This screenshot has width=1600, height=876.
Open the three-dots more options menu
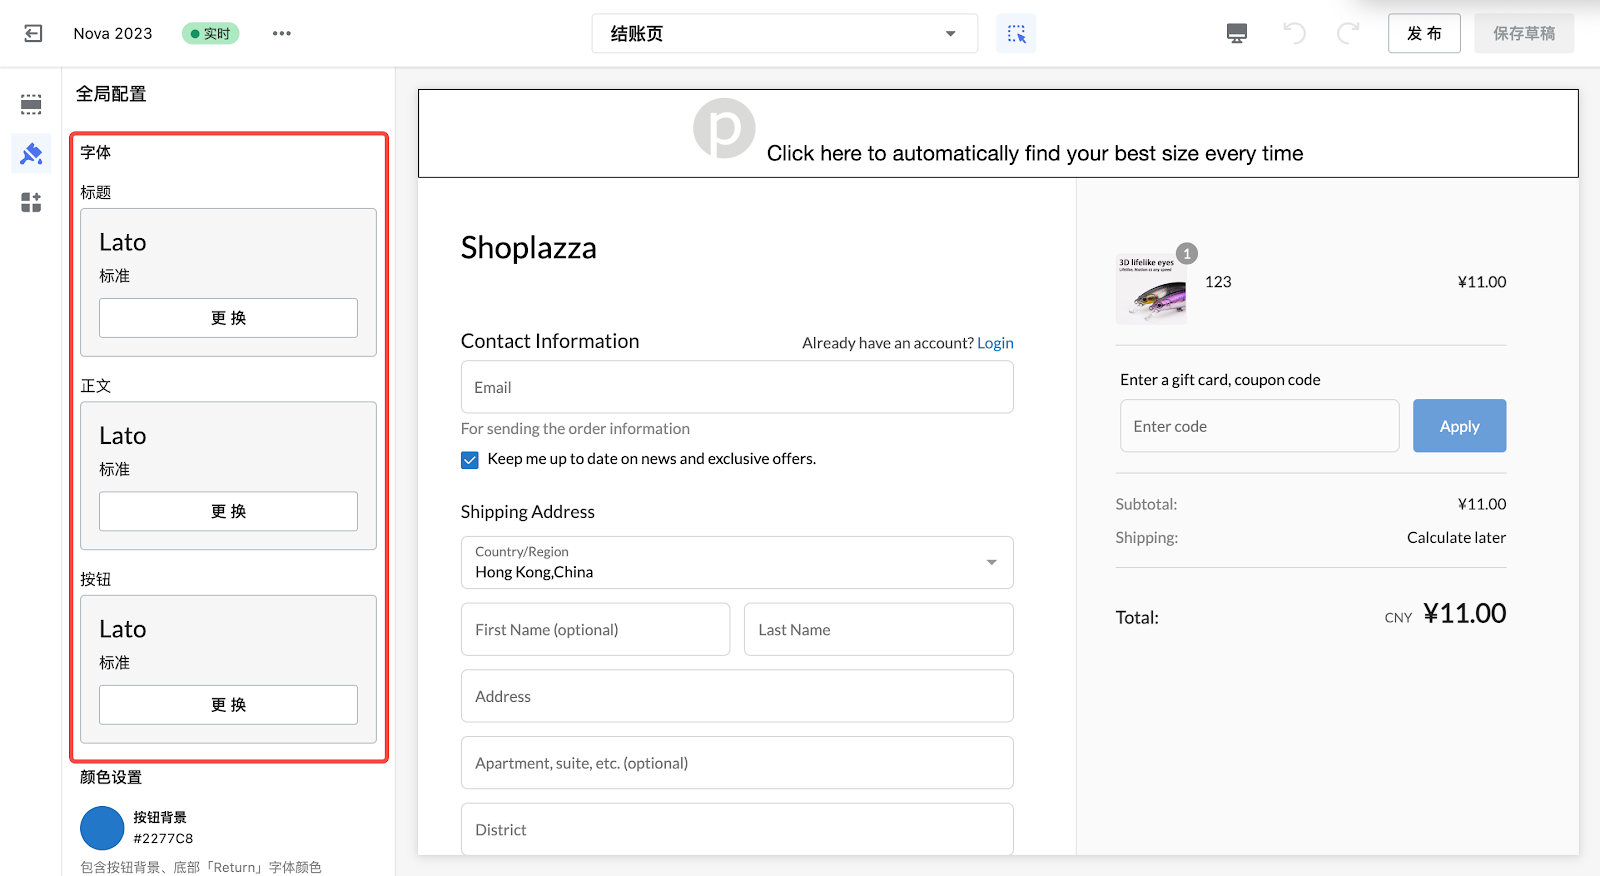click(x=282, y=33)
